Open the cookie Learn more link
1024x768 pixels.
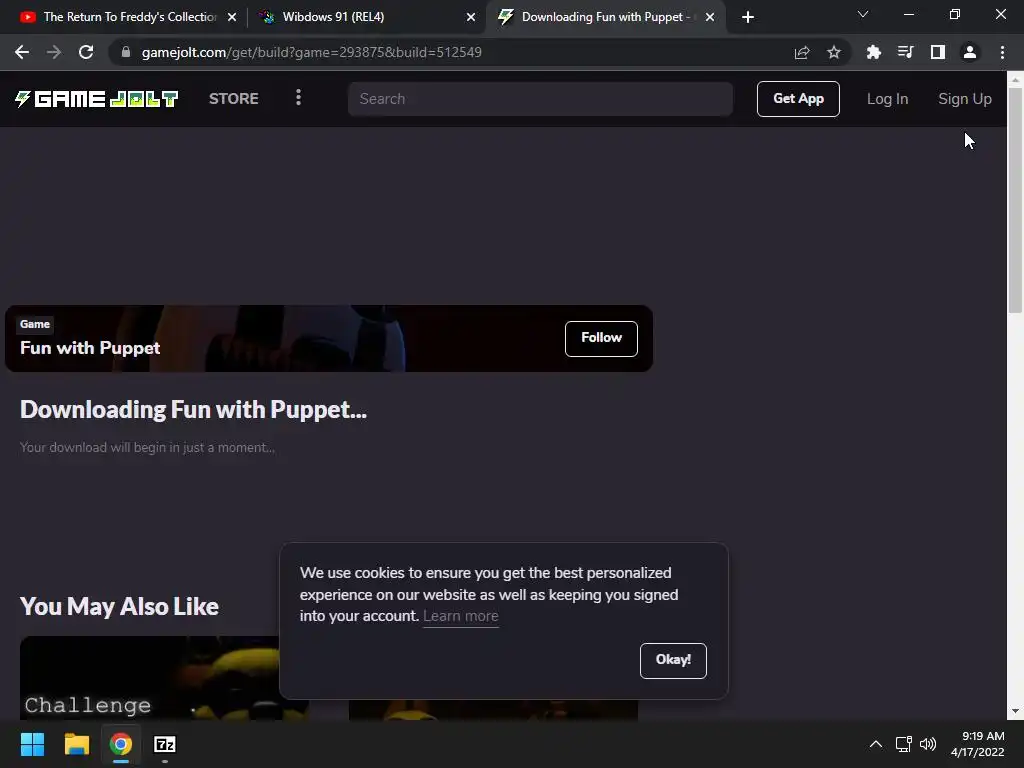[460, 616]
